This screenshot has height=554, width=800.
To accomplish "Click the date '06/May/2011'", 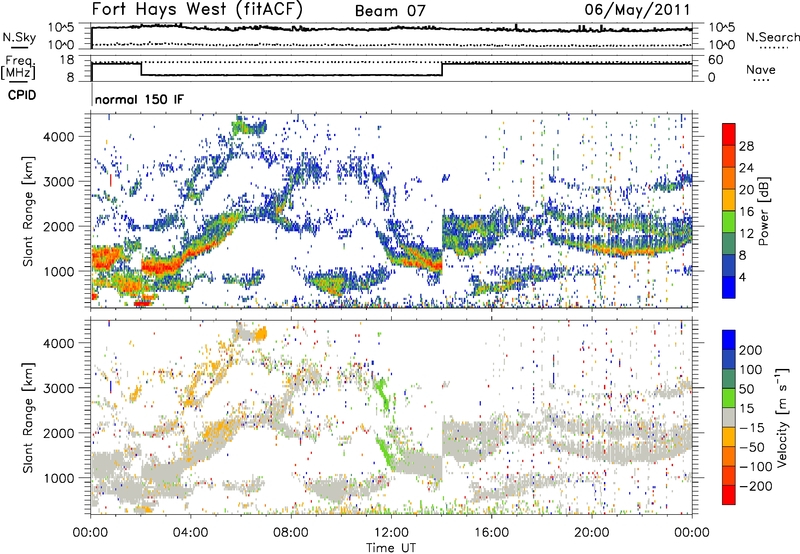I will click(x=637, y=9).
